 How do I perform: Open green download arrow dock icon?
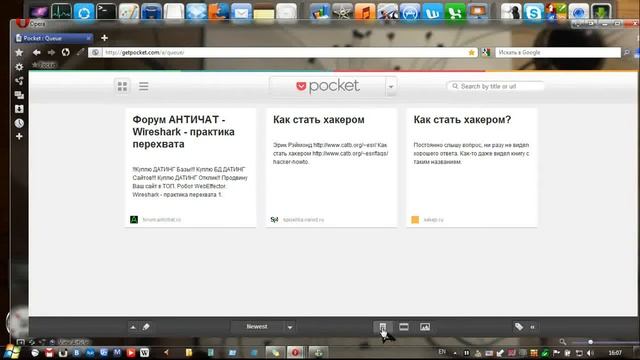tap(601, 13)
